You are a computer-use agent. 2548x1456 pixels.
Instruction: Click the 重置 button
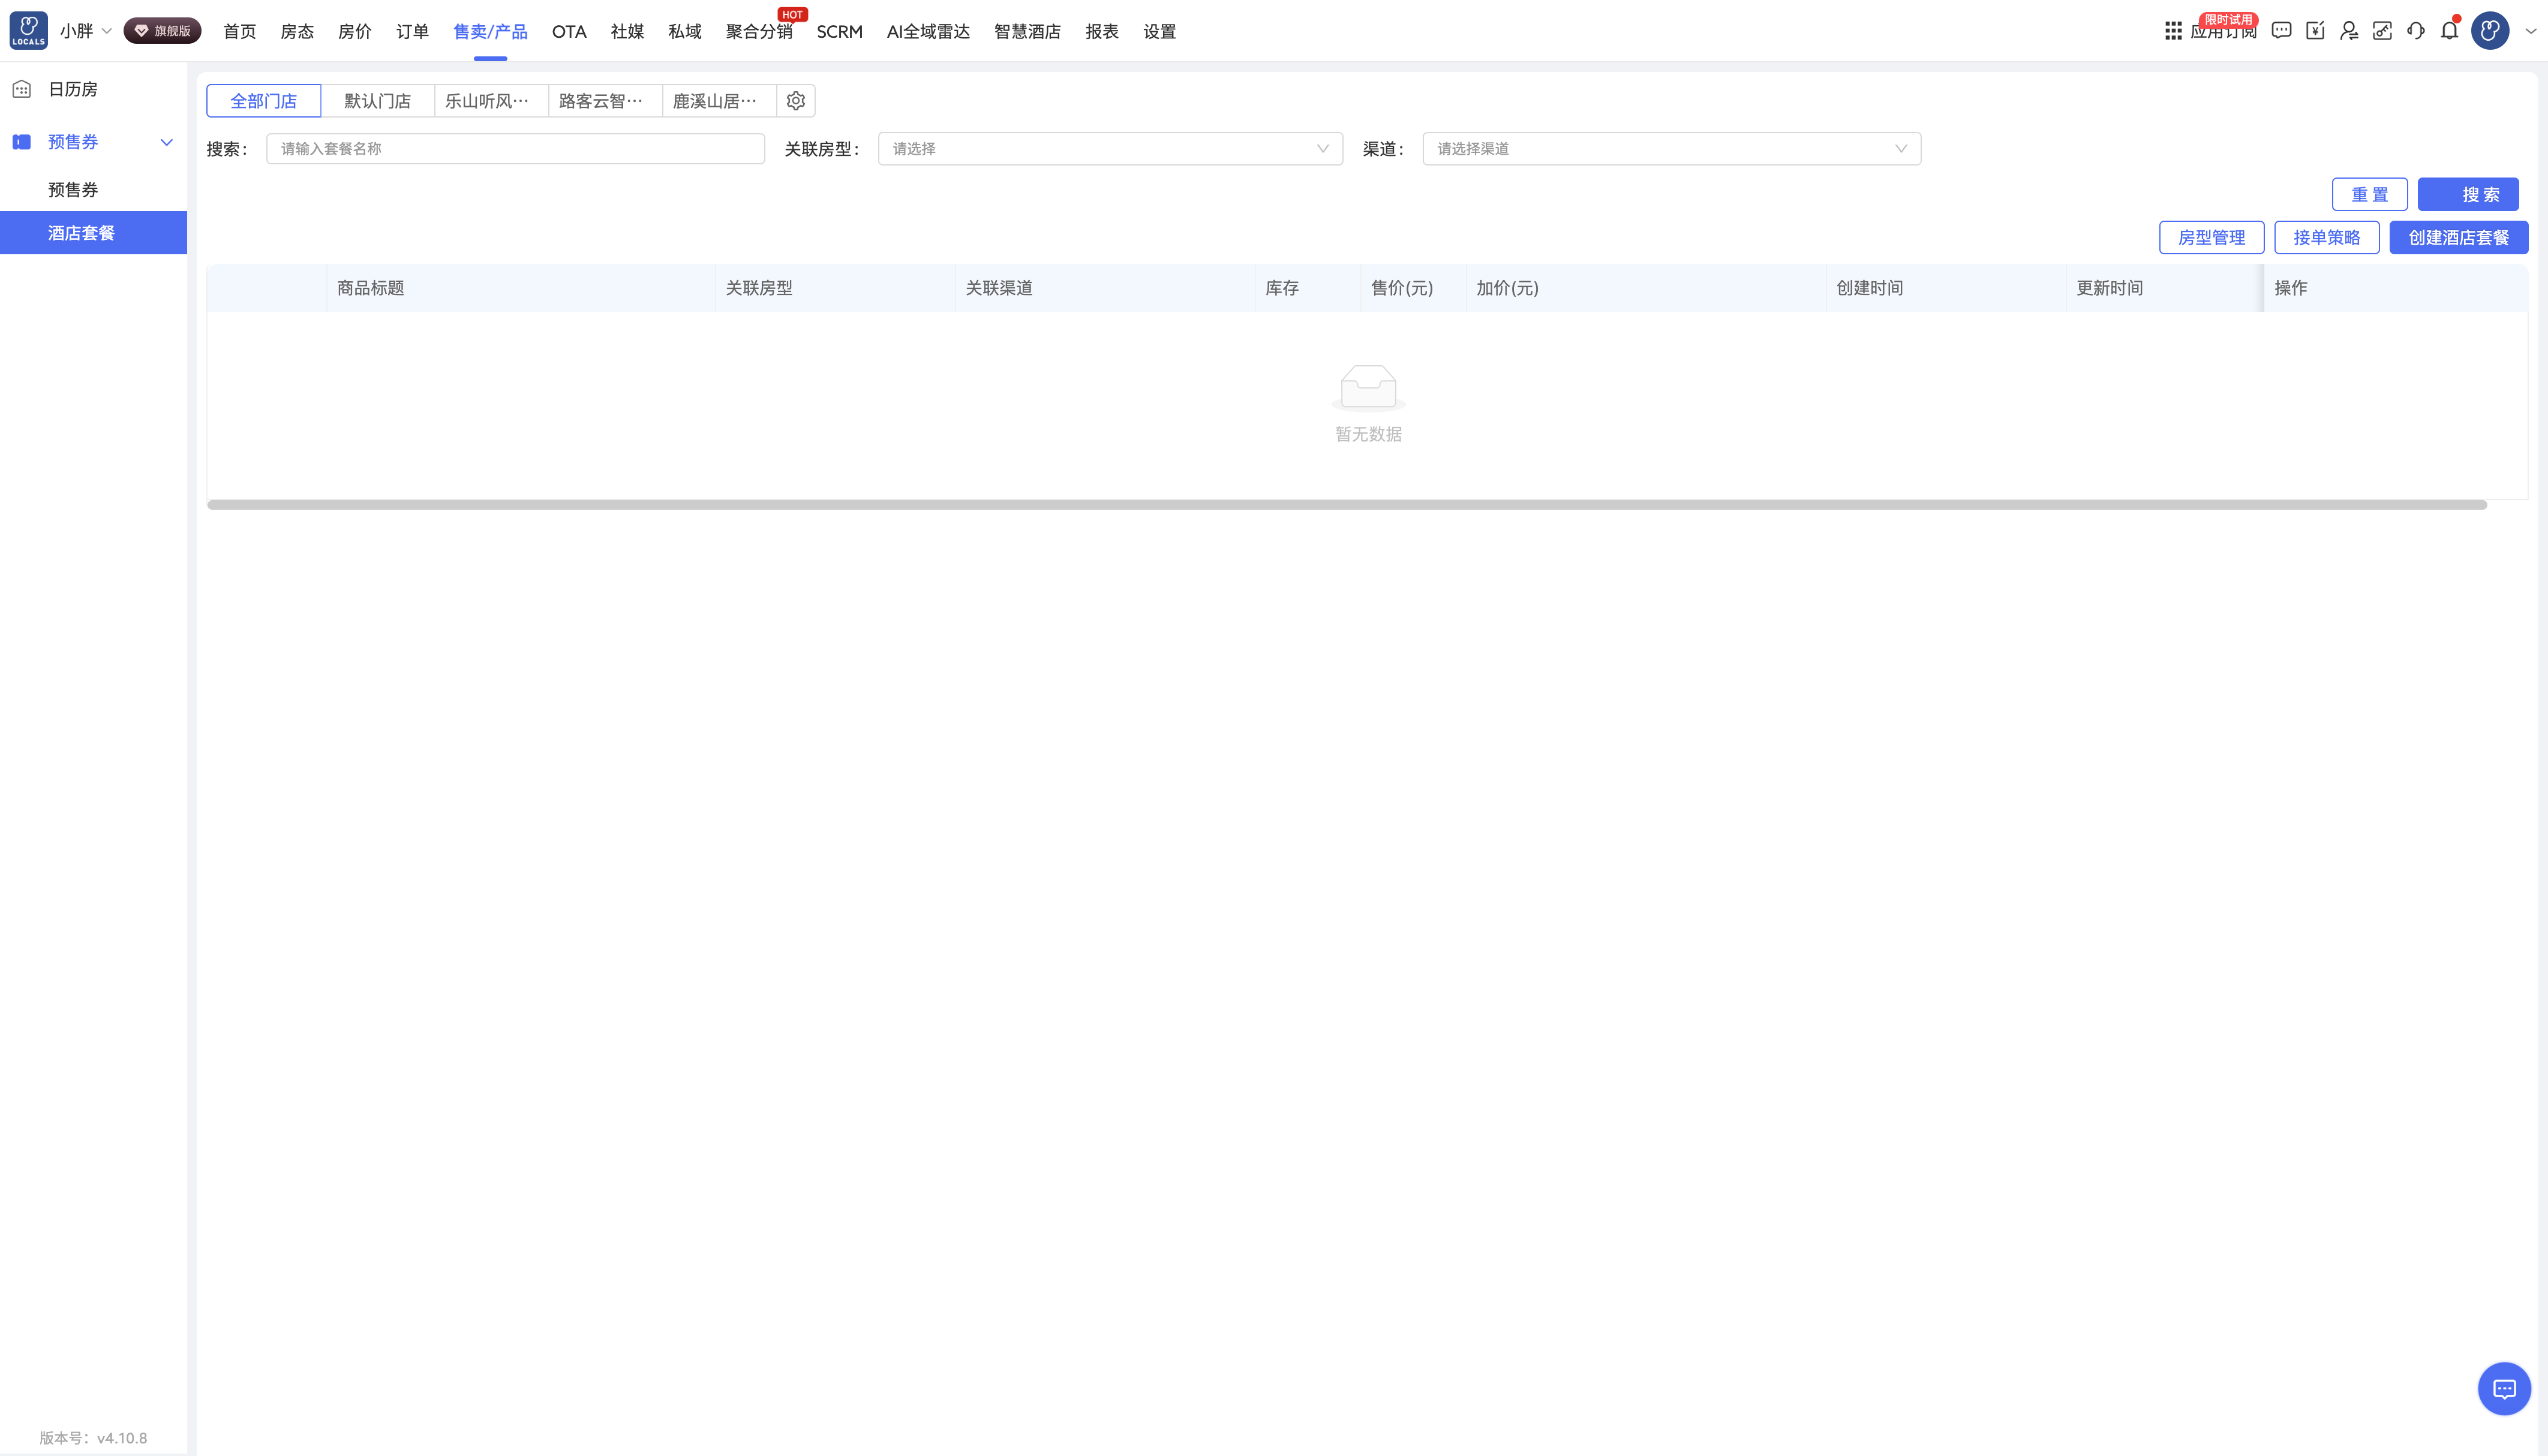(x=2370, y=195)
